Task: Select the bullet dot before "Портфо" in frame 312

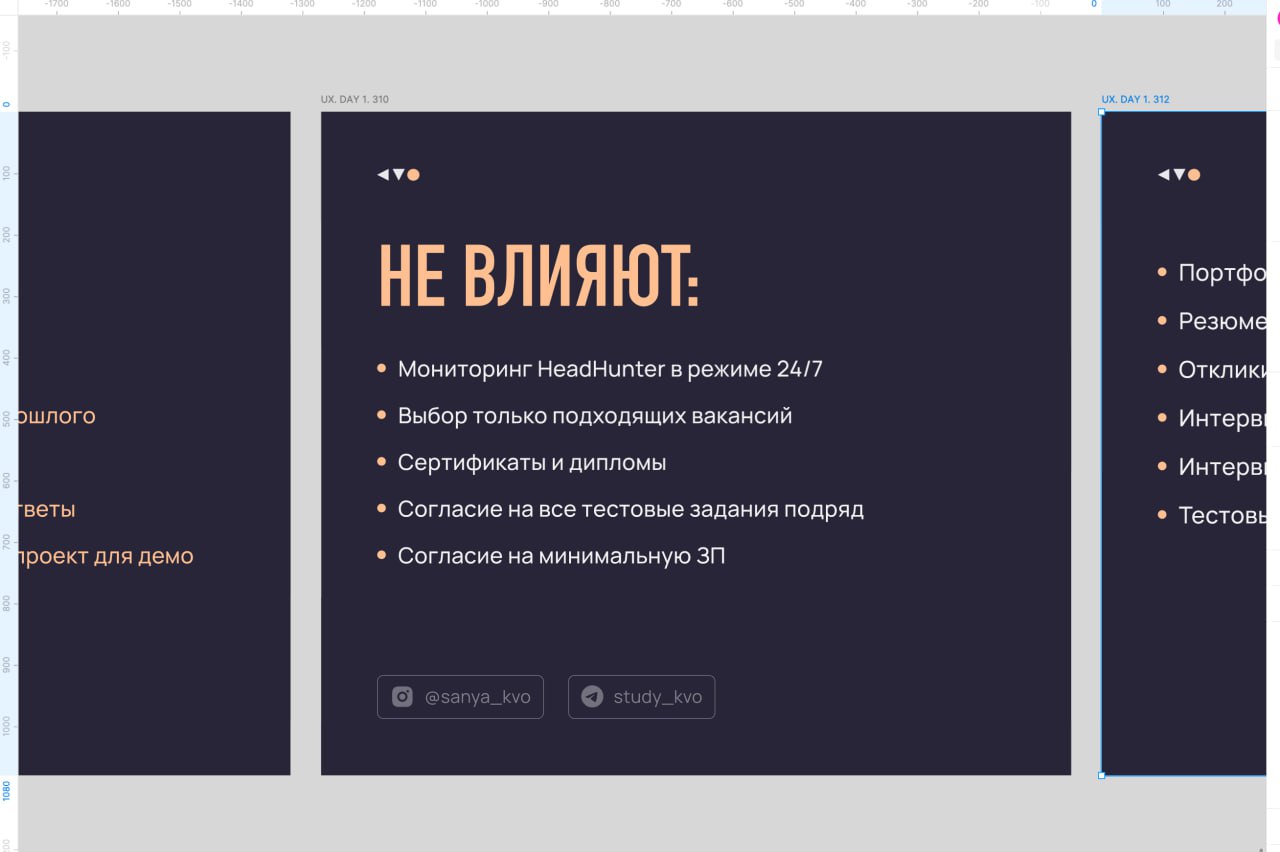Action: tap(1162, 272)
